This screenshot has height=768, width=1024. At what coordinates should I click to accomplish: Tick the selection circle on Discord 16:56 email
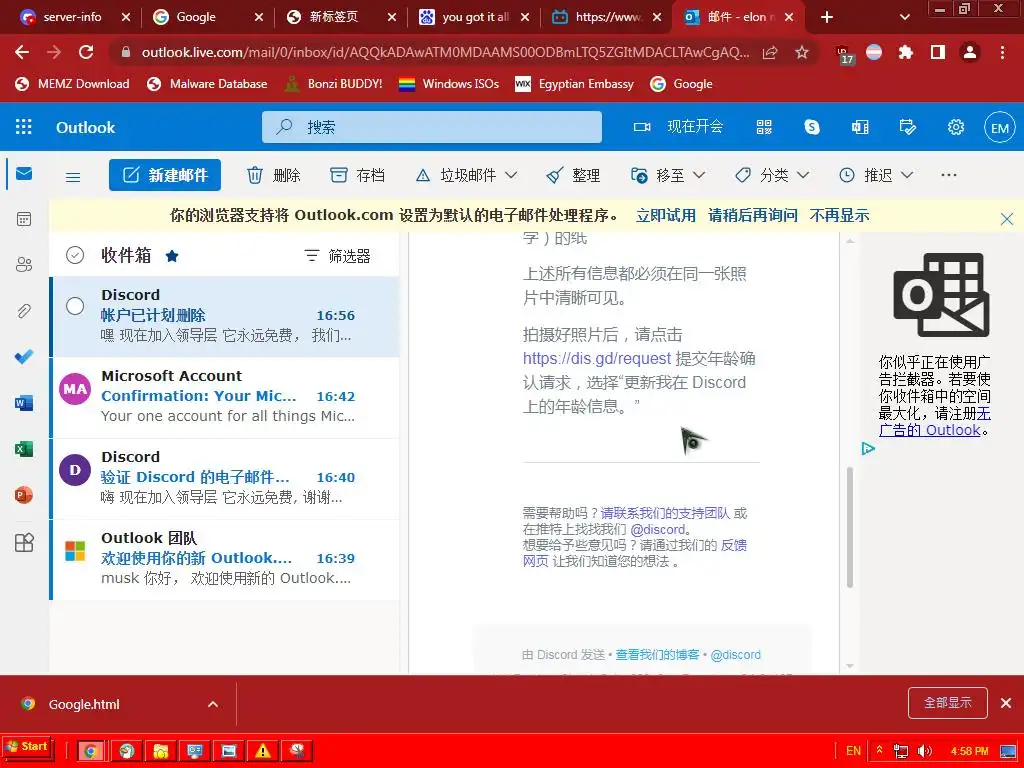[x=75, y=306]
